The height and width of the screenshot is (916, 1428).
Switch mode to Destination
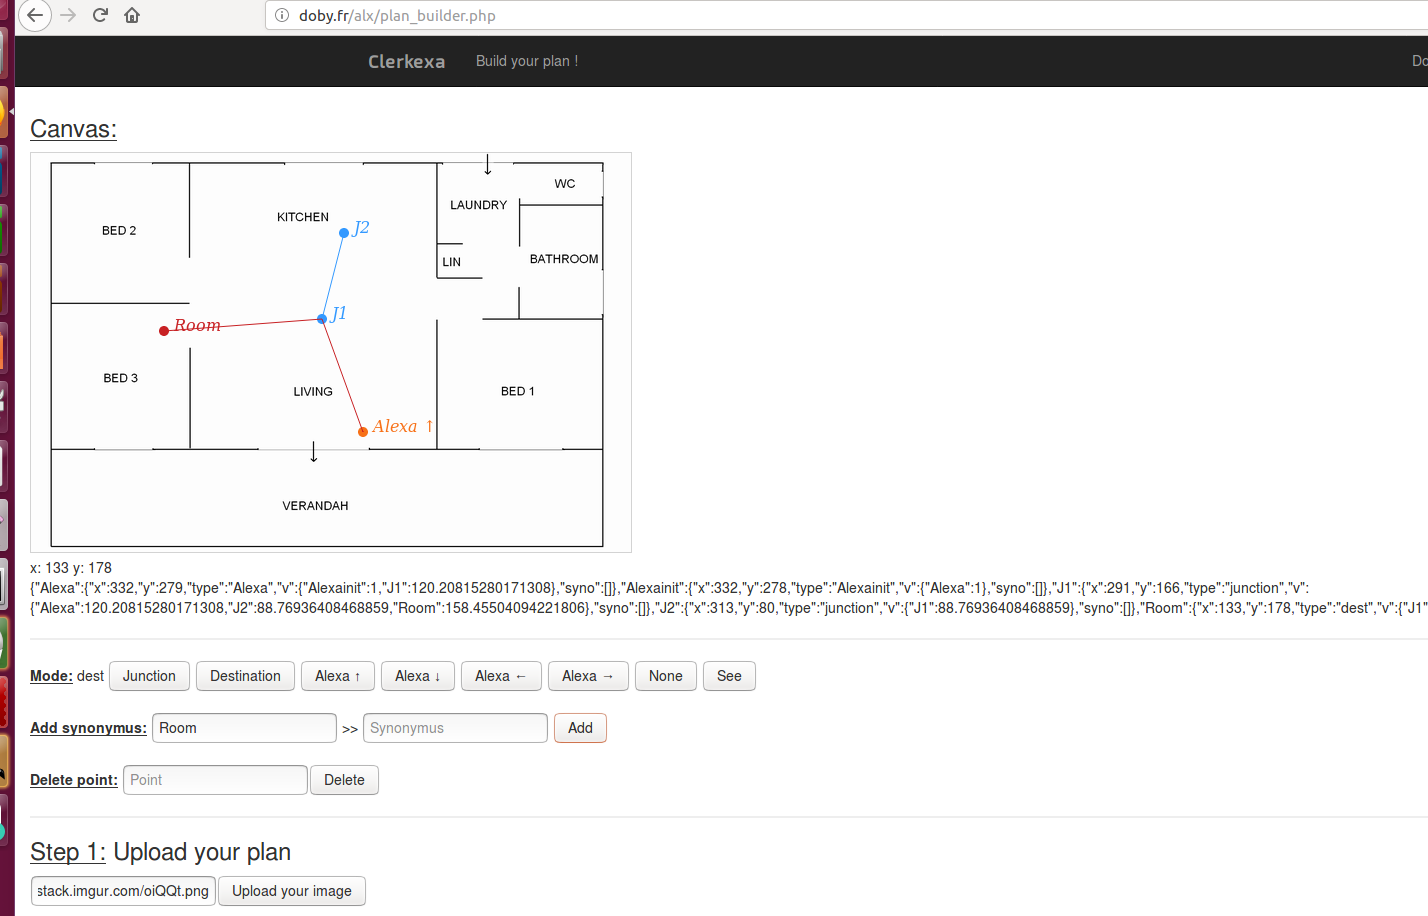coord(245,676)
